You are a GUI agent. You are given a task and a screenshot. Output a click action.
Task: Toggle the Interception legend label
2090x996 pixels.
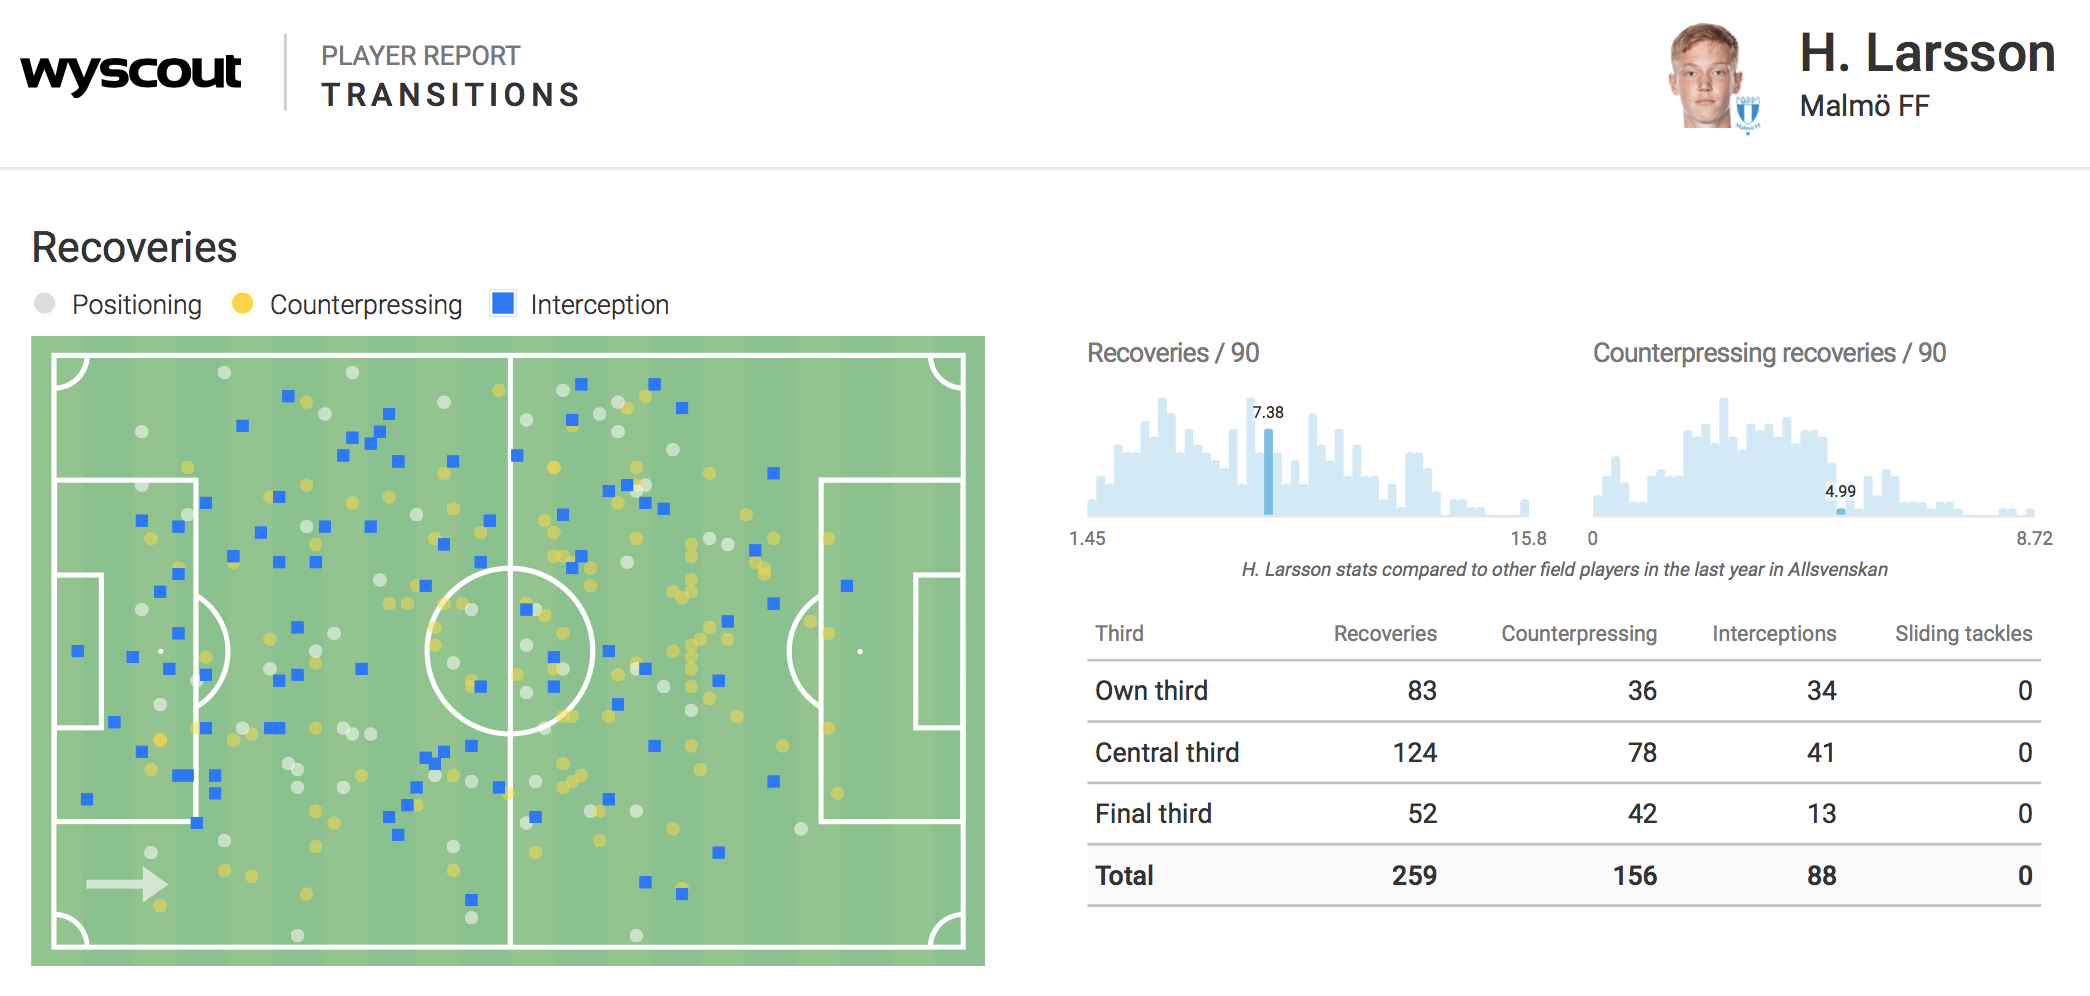tap(599, 305)
